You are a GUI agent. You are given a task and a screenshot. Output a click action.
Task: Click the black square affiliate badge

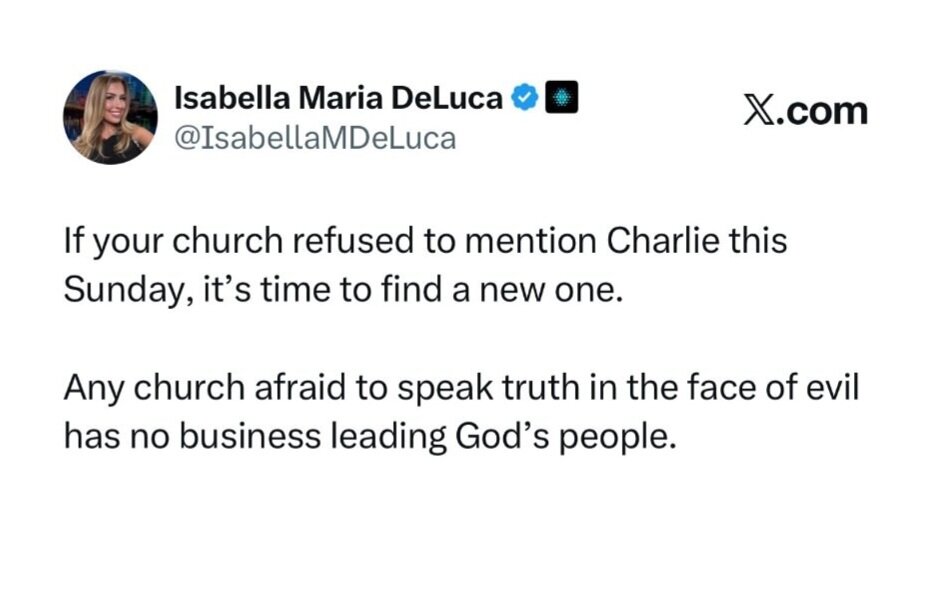[562, 97]
